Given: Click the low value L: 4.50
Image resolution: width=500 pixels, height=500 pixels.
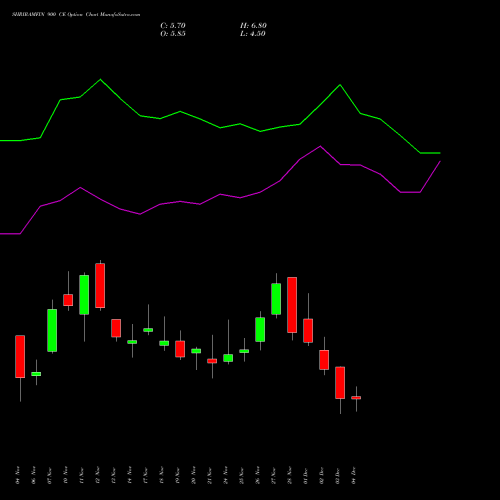Looking at the screenshot, I should click(x=253, y=34).
